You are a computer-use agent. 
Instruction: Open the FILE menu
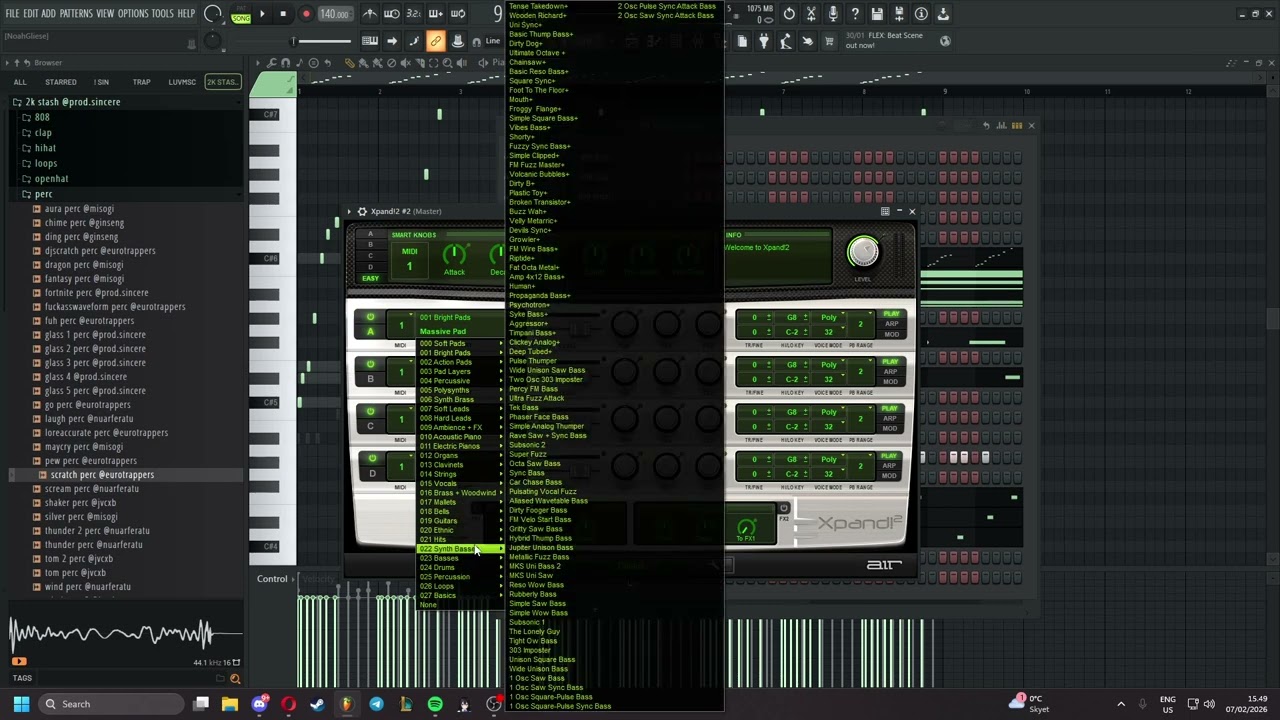tap(13, 14)
